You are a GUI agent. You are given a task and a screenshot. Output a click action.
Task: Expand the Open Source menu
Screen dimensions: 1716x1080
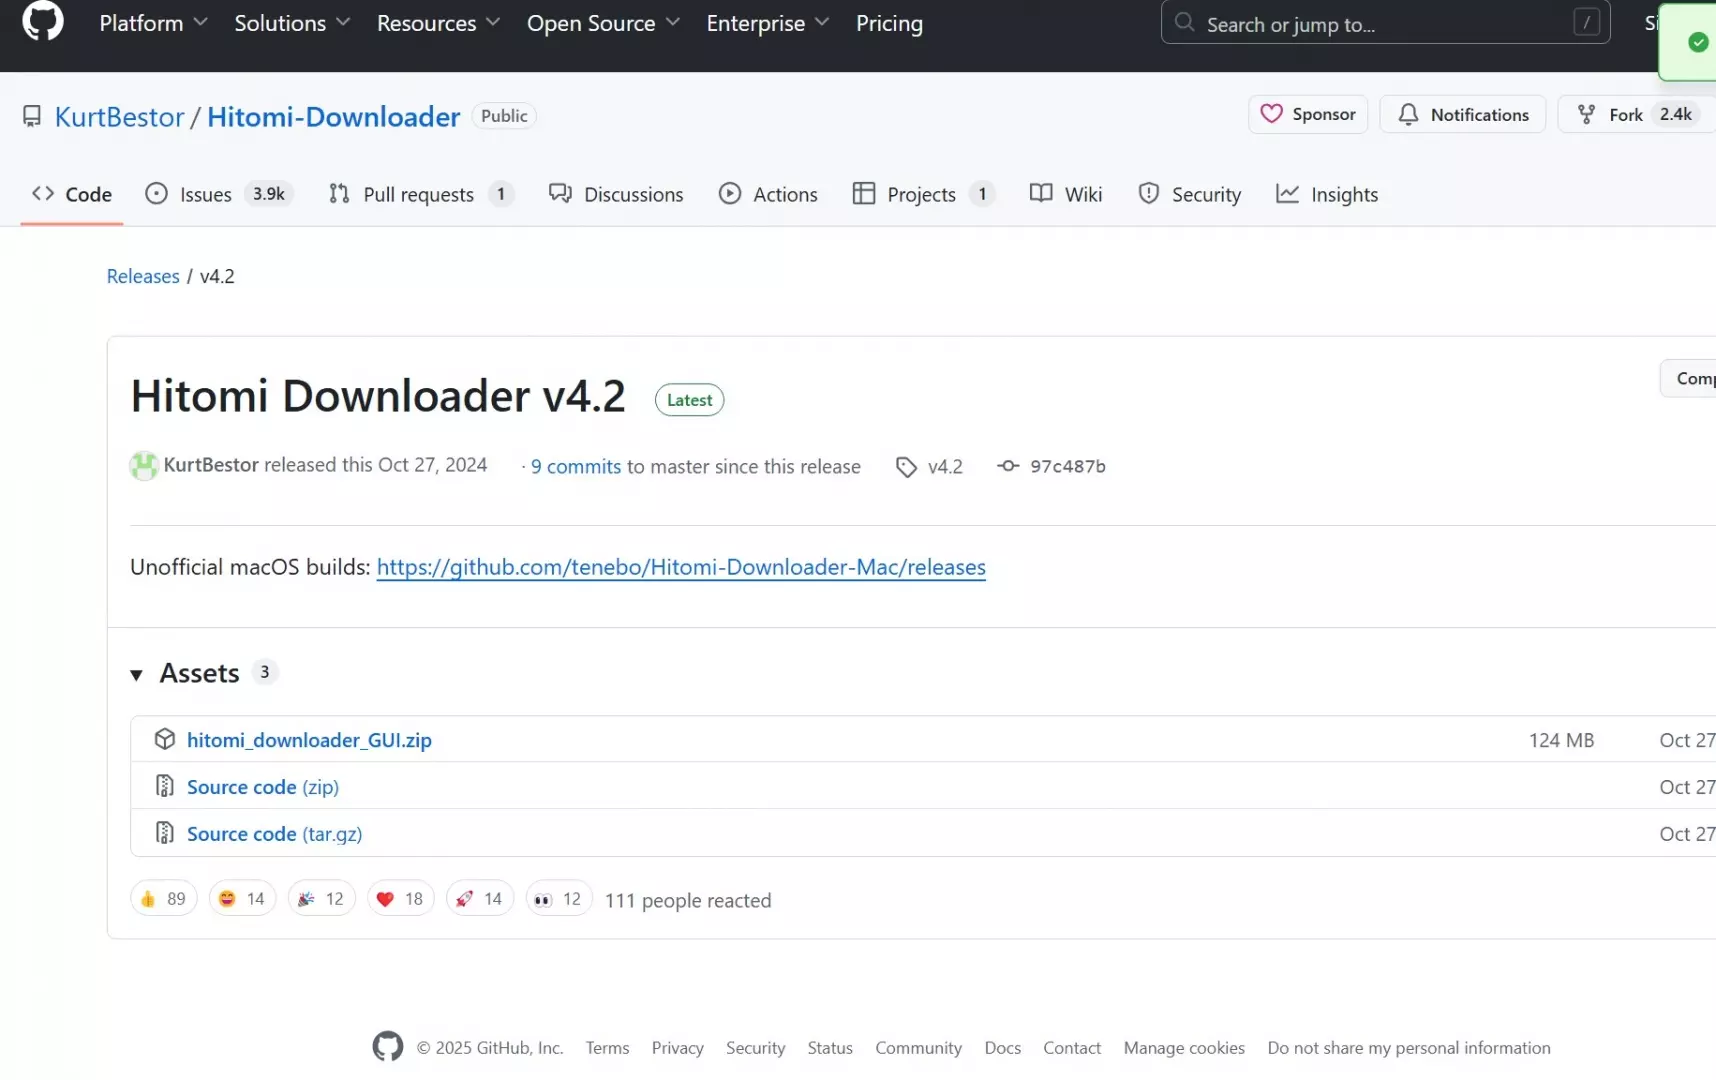coord(603,23)
